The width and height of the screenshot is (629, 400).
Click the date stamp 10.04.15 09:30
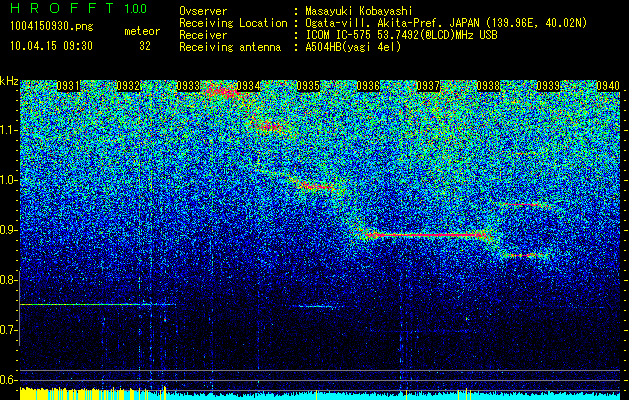coord(51,46)
